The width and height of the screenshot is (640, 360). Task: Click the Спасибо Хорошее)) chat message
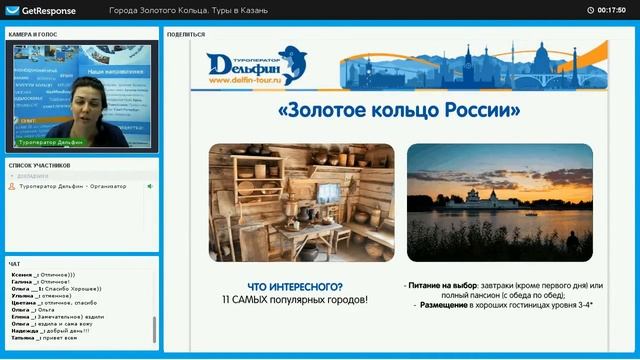point(56,289)
